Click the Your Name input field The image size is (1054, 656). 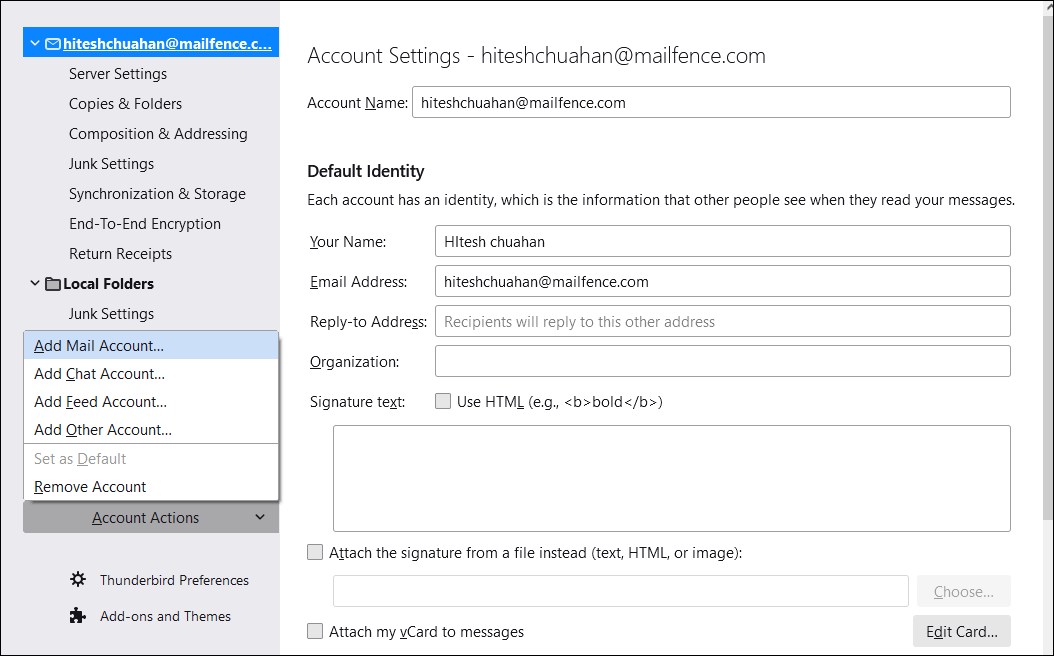(x=723, y=241)
